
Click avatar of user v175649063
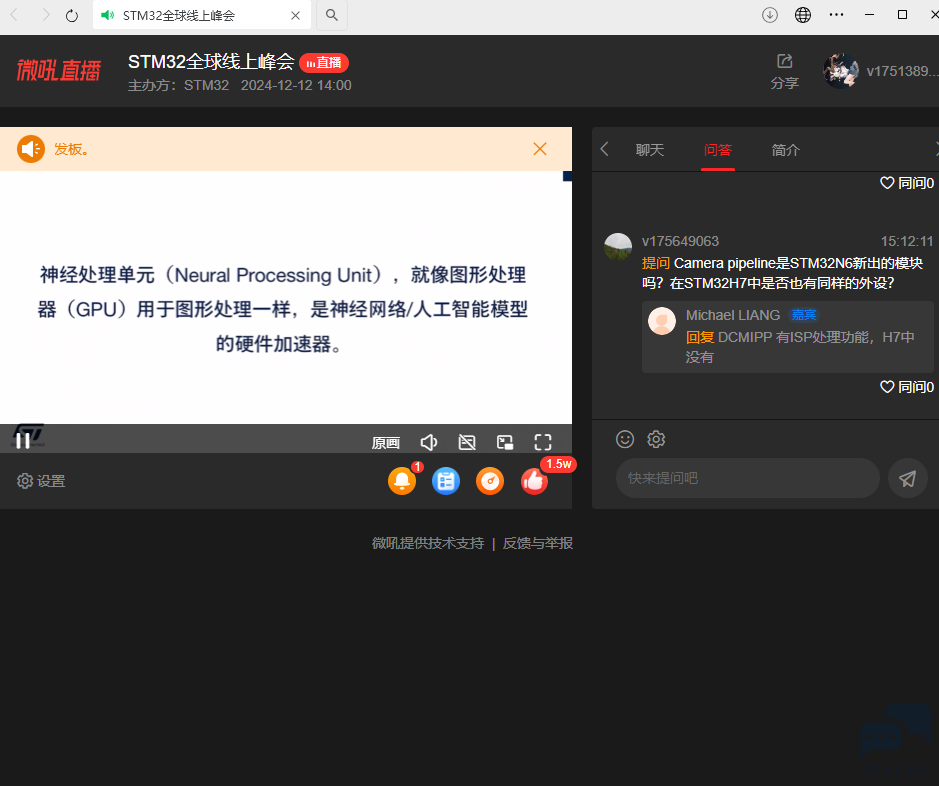[x=618, y=247]
